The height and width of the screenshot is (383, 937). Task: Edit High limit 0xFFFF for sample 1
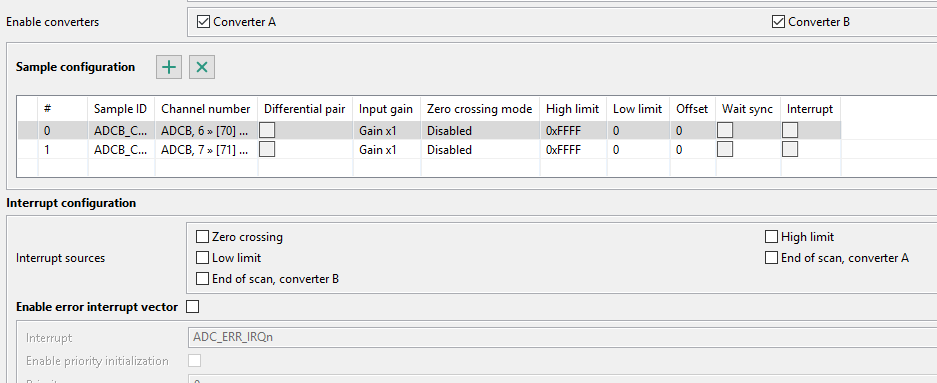pyautogui.click(x=573, y=149)
